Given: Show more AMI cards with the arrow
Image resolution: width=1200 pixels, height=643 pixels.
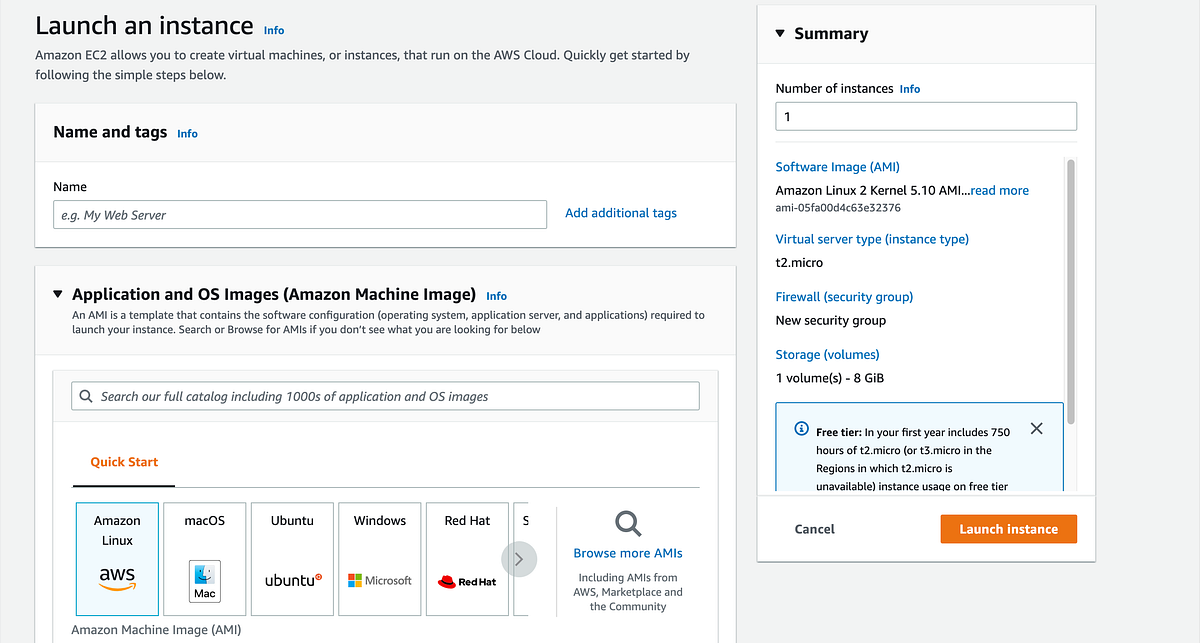Looking at the screenshot, I should [x=520, y=559].
